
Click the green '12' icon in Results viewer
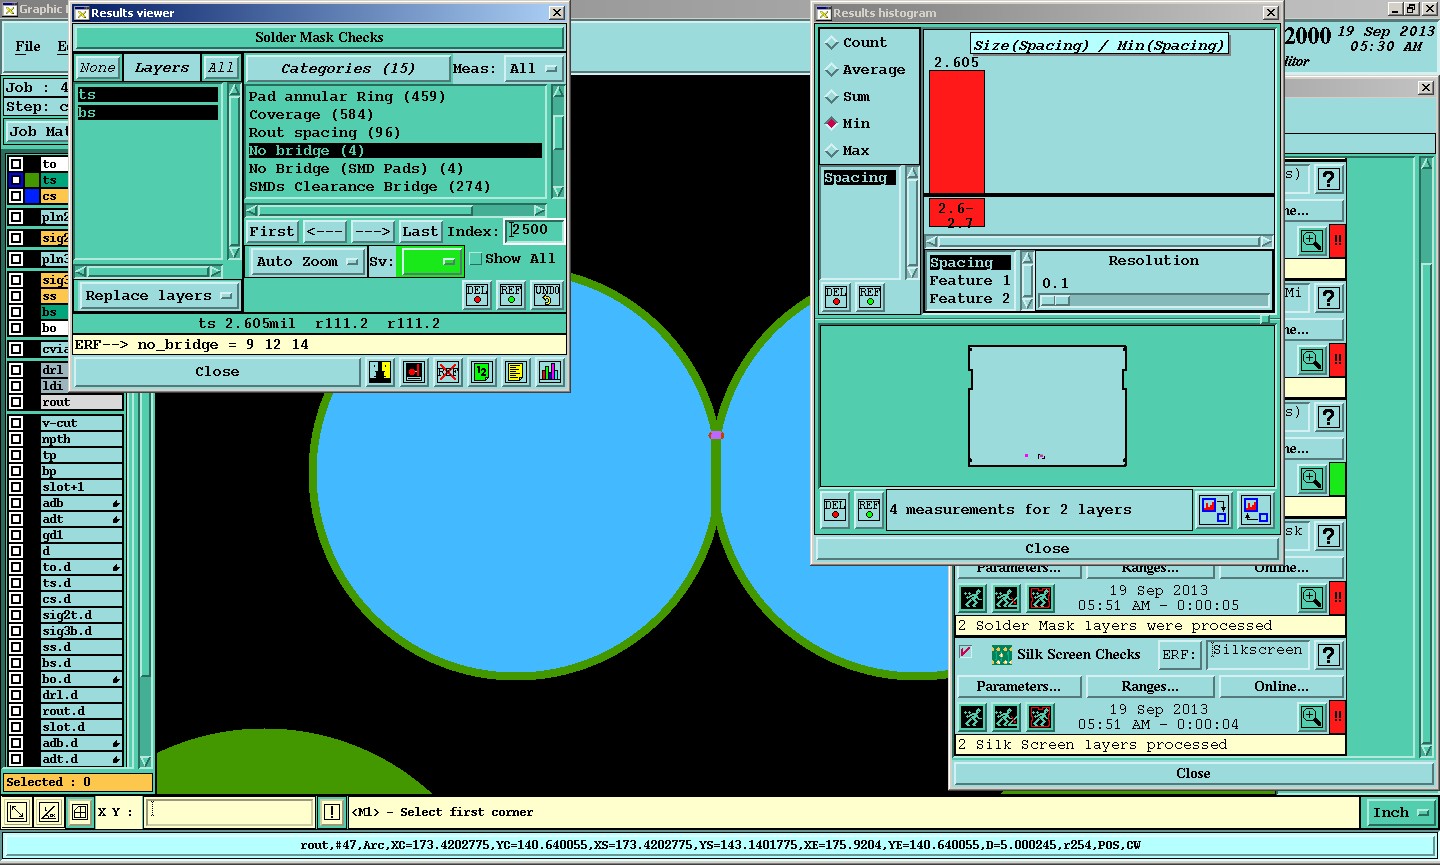(x=482, y=372)
